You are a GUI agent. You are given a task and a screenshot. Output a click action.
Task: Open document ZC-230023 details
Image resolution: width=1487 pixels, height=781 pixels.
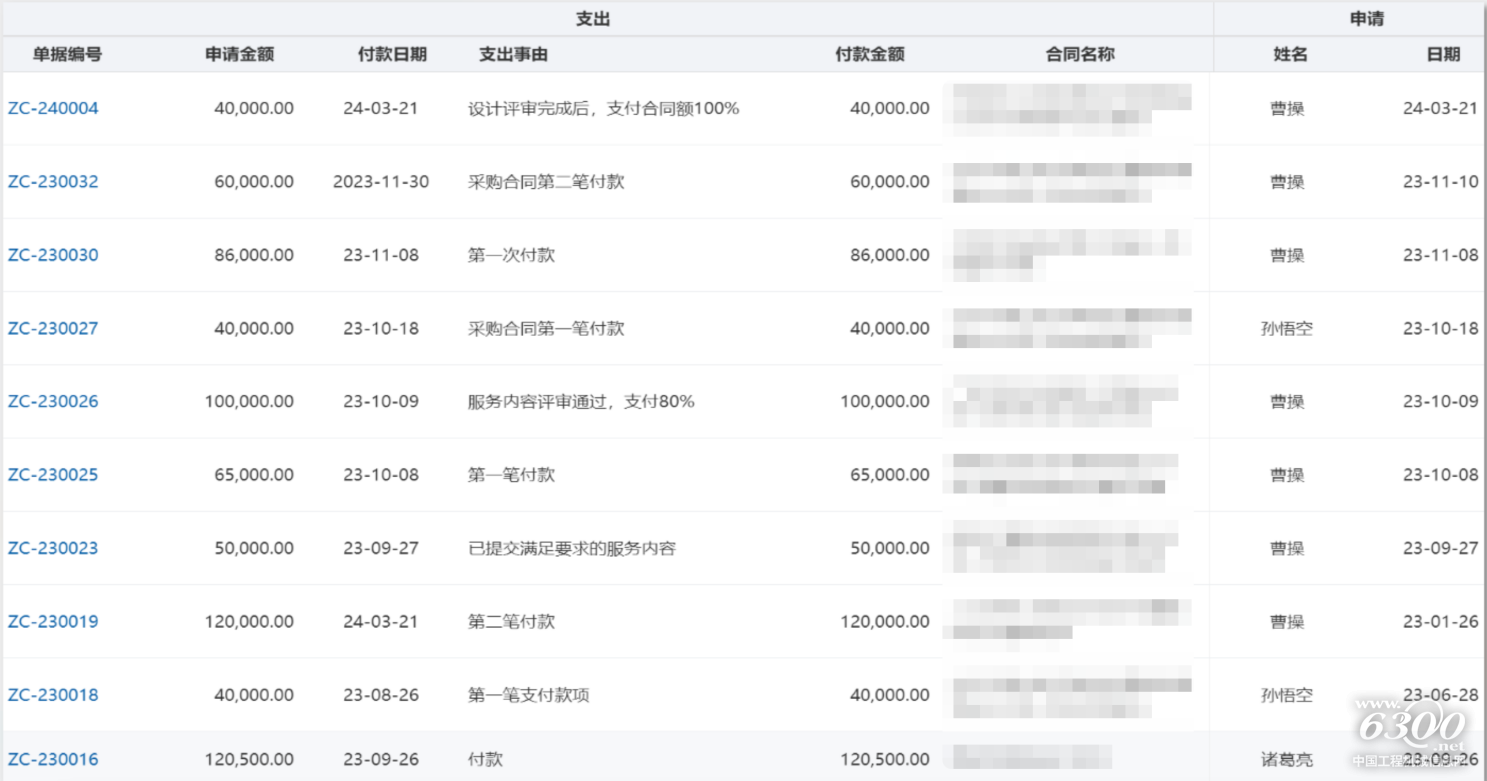(x=53, y=548)
